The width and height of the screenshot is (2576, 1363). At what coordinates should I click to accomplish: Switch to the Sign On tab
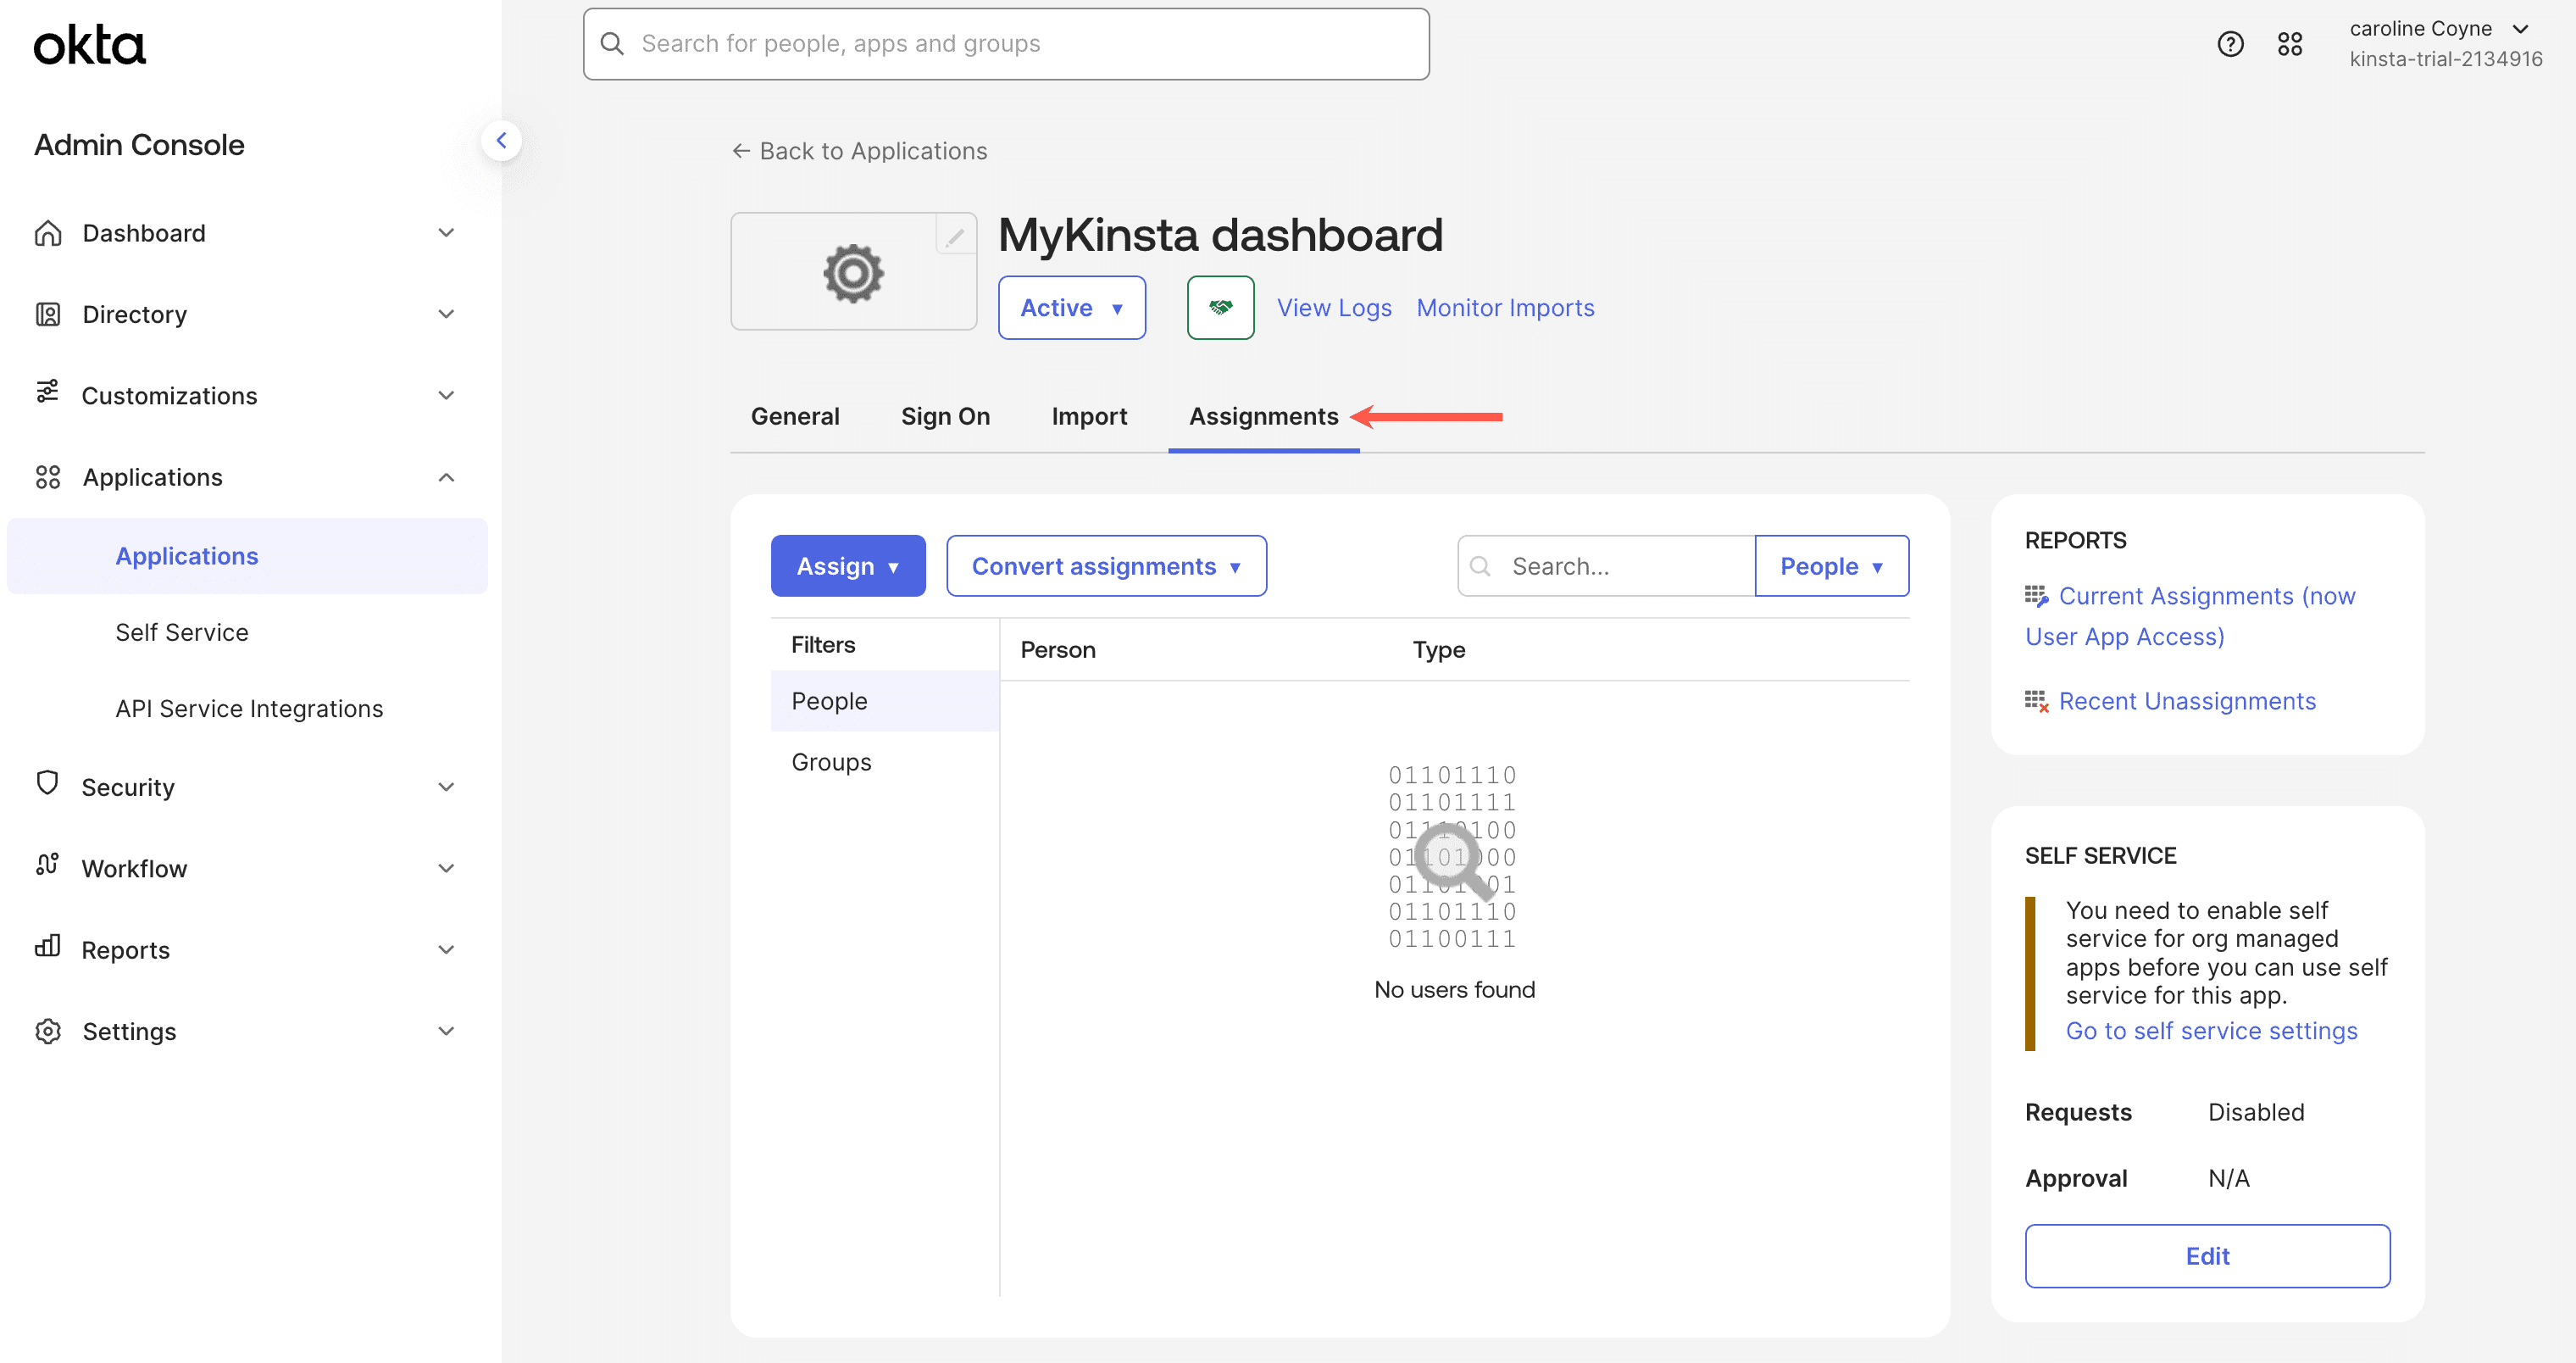[944, 416]
